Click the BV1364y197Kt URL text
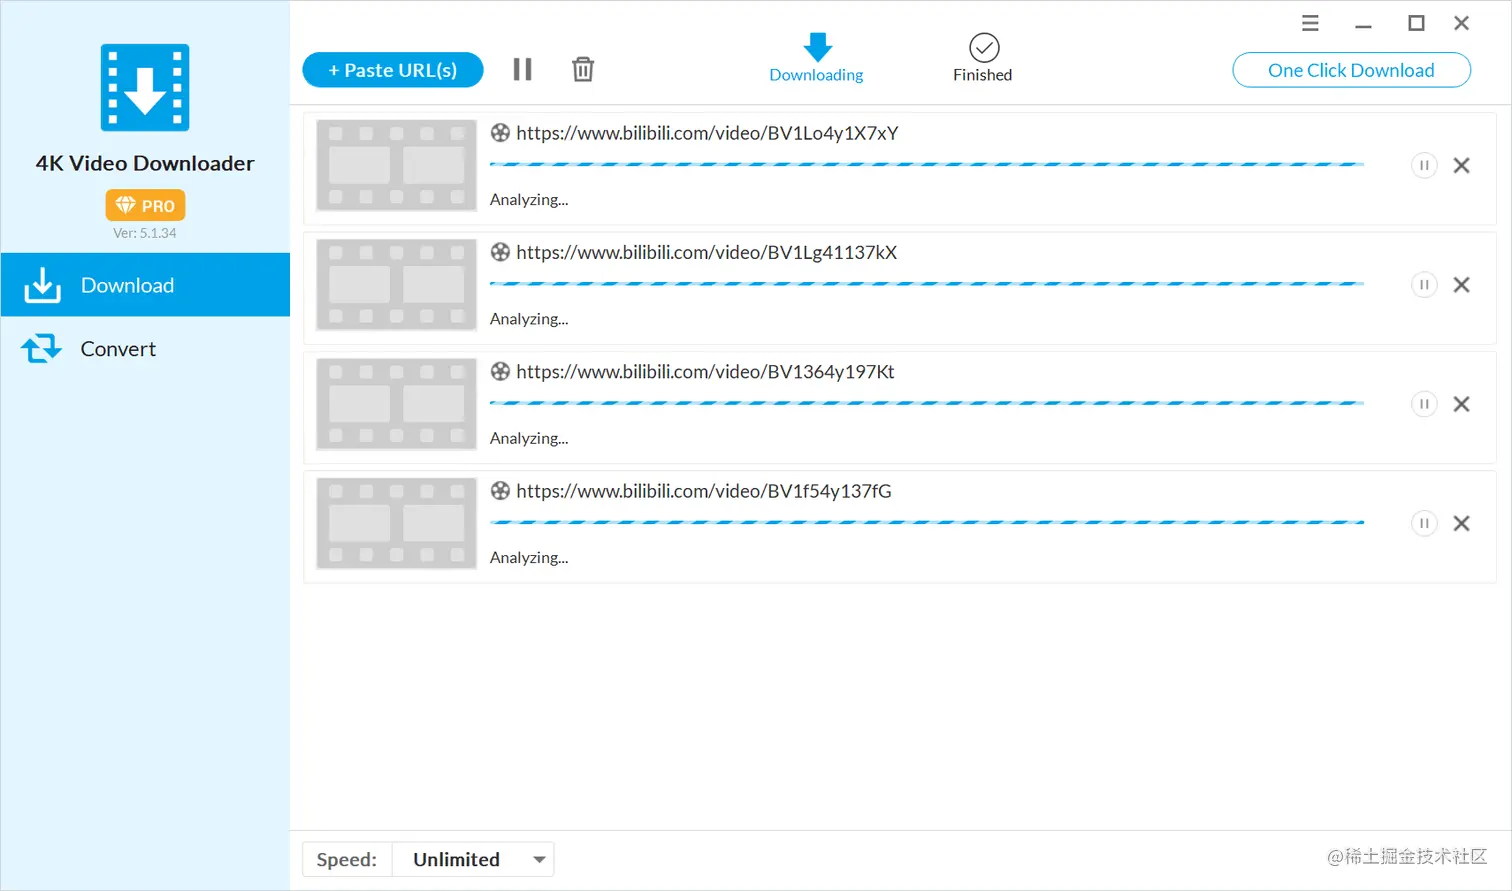This screenshot has width=1512, height=891. (705, 371)
